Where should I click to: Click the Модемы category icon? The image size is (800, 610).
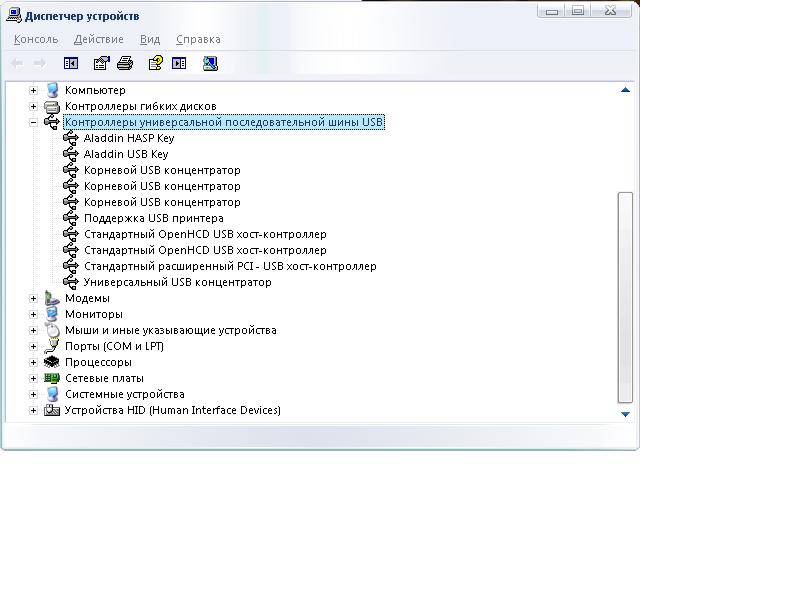click(x=52, y=298)
